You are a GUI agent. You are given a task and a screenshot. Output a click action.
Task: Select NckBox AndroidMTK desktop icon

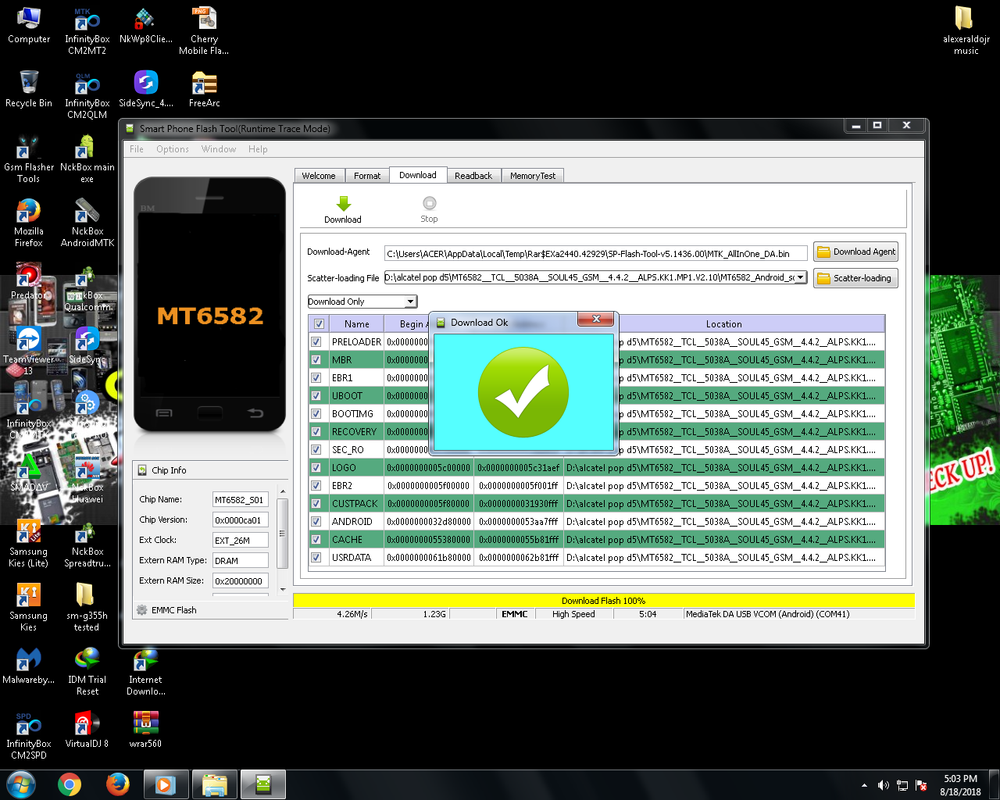(x=87, y=223)
